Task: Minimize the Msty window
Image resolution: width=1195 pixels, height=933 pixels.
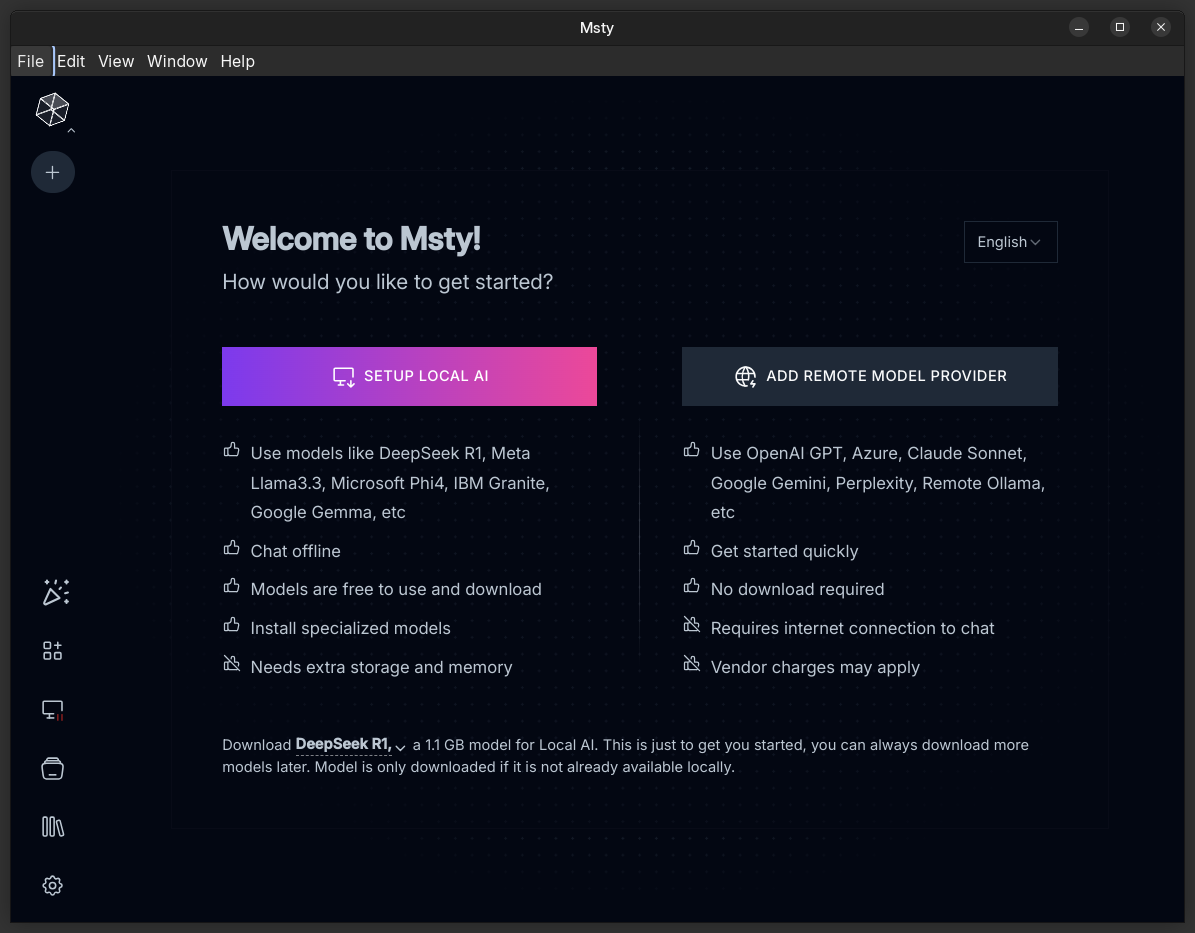Action: (1079, 27)
